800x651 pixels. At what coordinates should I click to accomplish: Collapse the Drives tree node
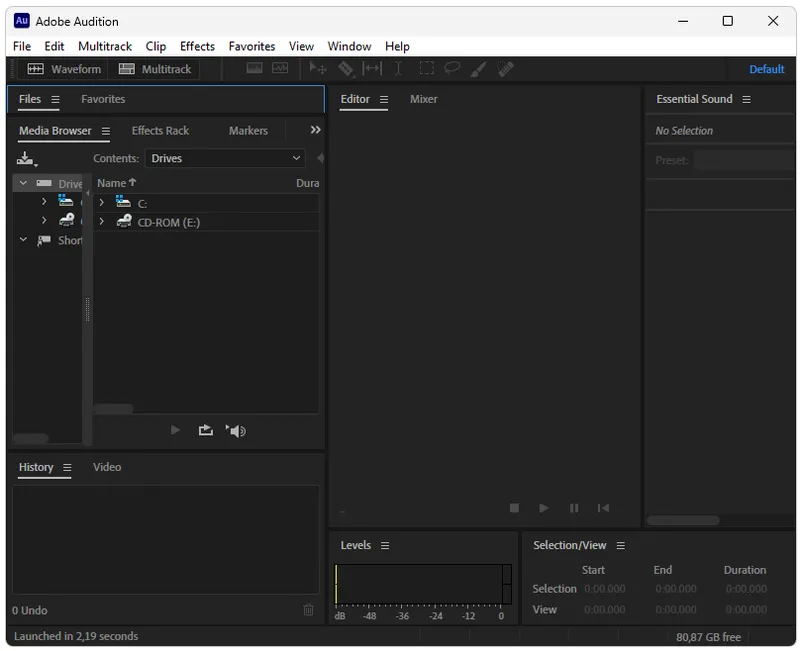coord(23,183)
